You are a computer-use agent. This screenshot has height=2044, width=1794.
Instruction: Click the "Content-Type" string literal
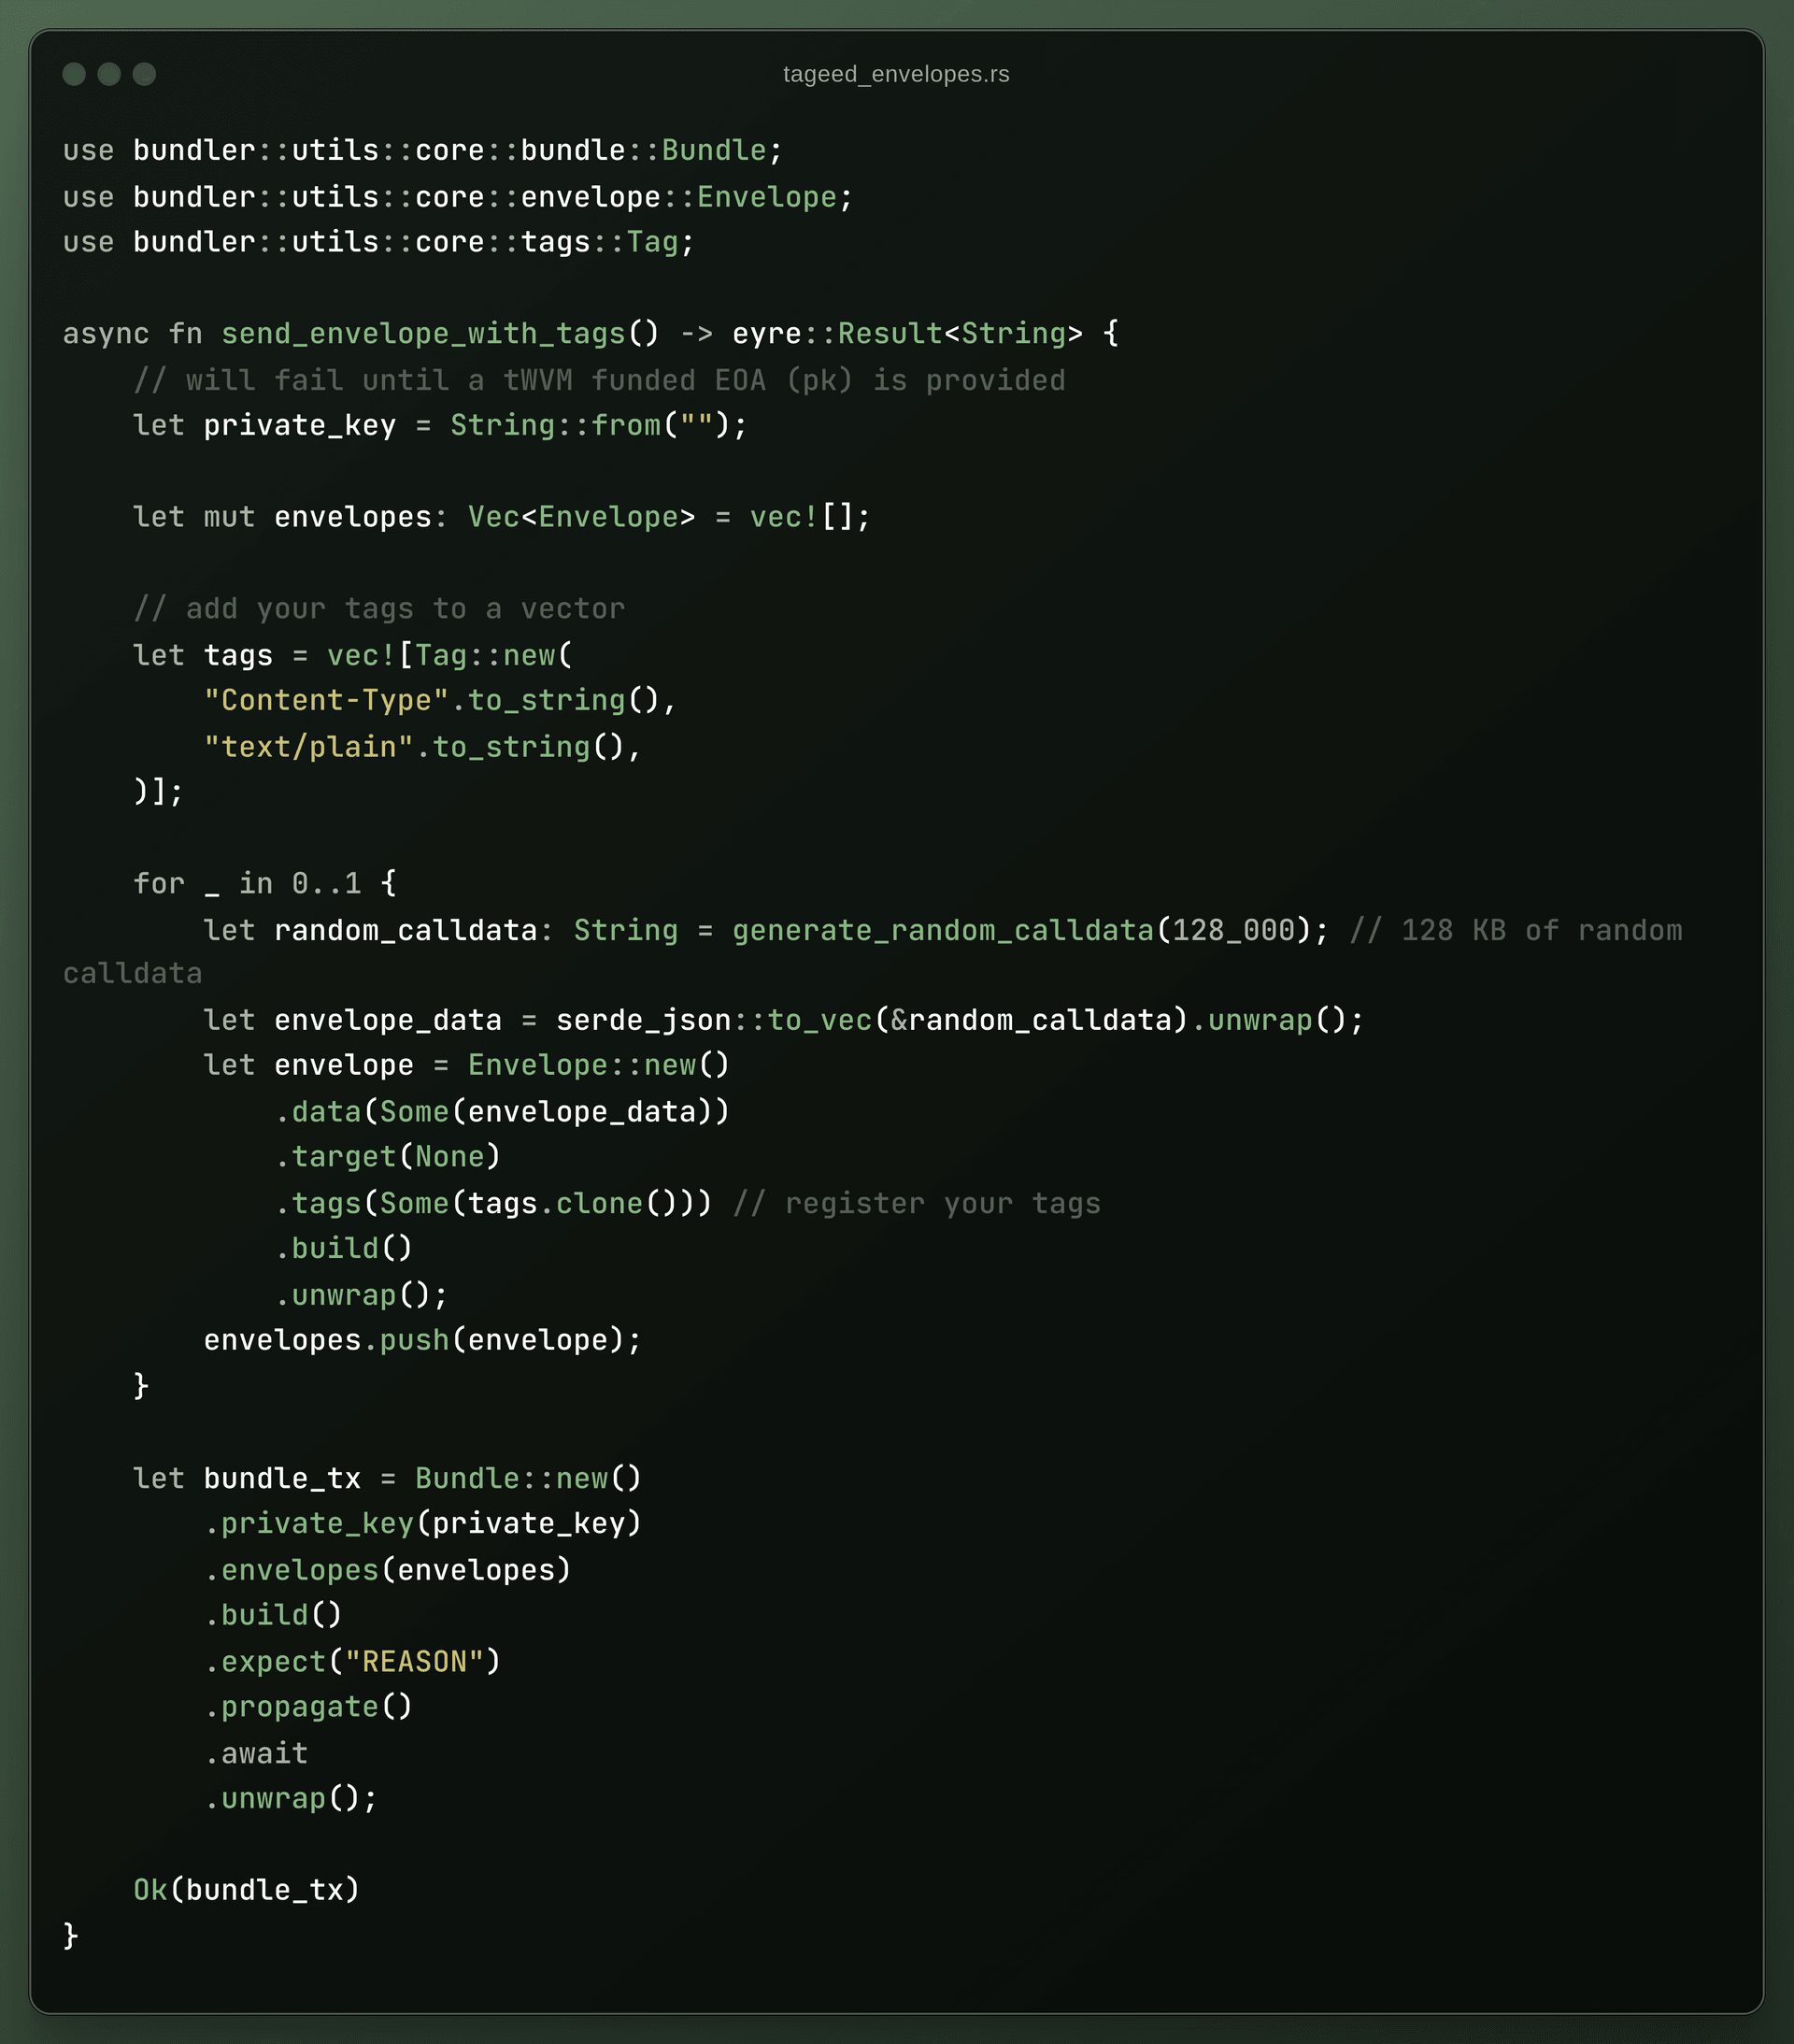coord(326,700)
